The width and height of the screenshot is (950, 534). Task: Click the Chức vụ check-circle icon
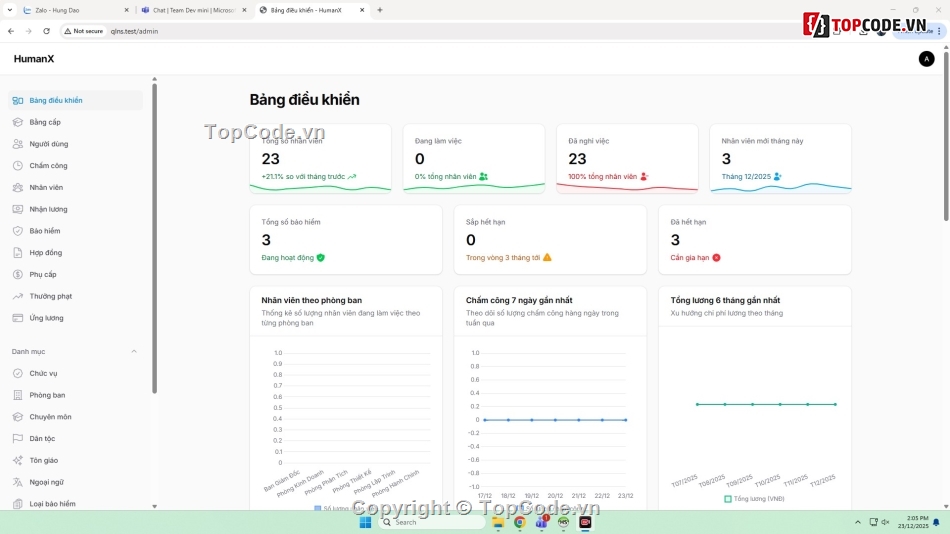(x=18, y=373)
